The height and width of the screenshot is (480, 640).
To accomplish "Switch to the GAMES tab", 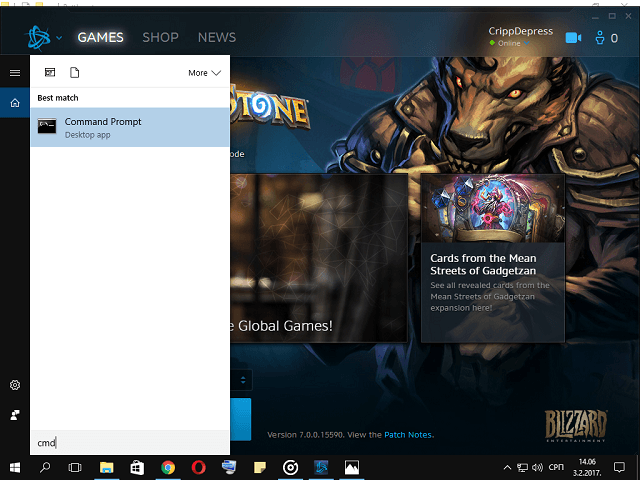I will pos(100,38).
